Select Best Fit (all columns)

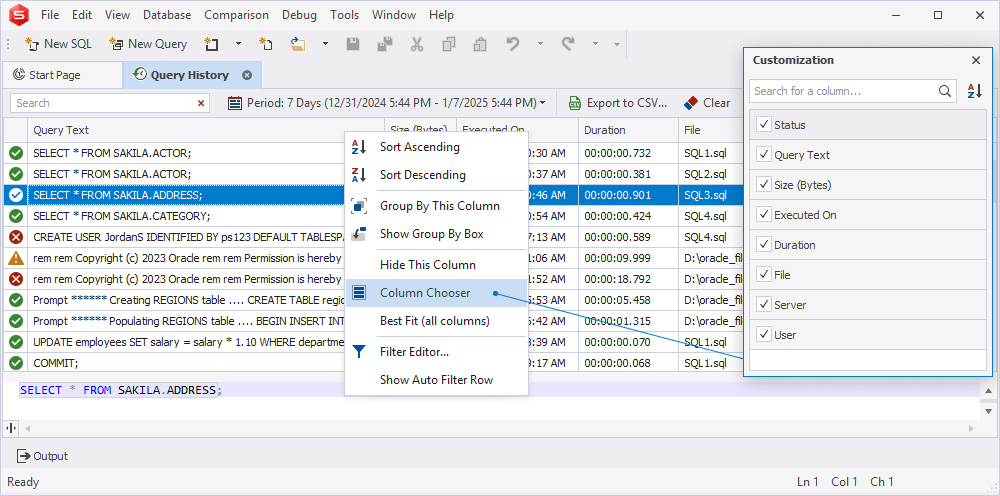click(x=436, y=321)
